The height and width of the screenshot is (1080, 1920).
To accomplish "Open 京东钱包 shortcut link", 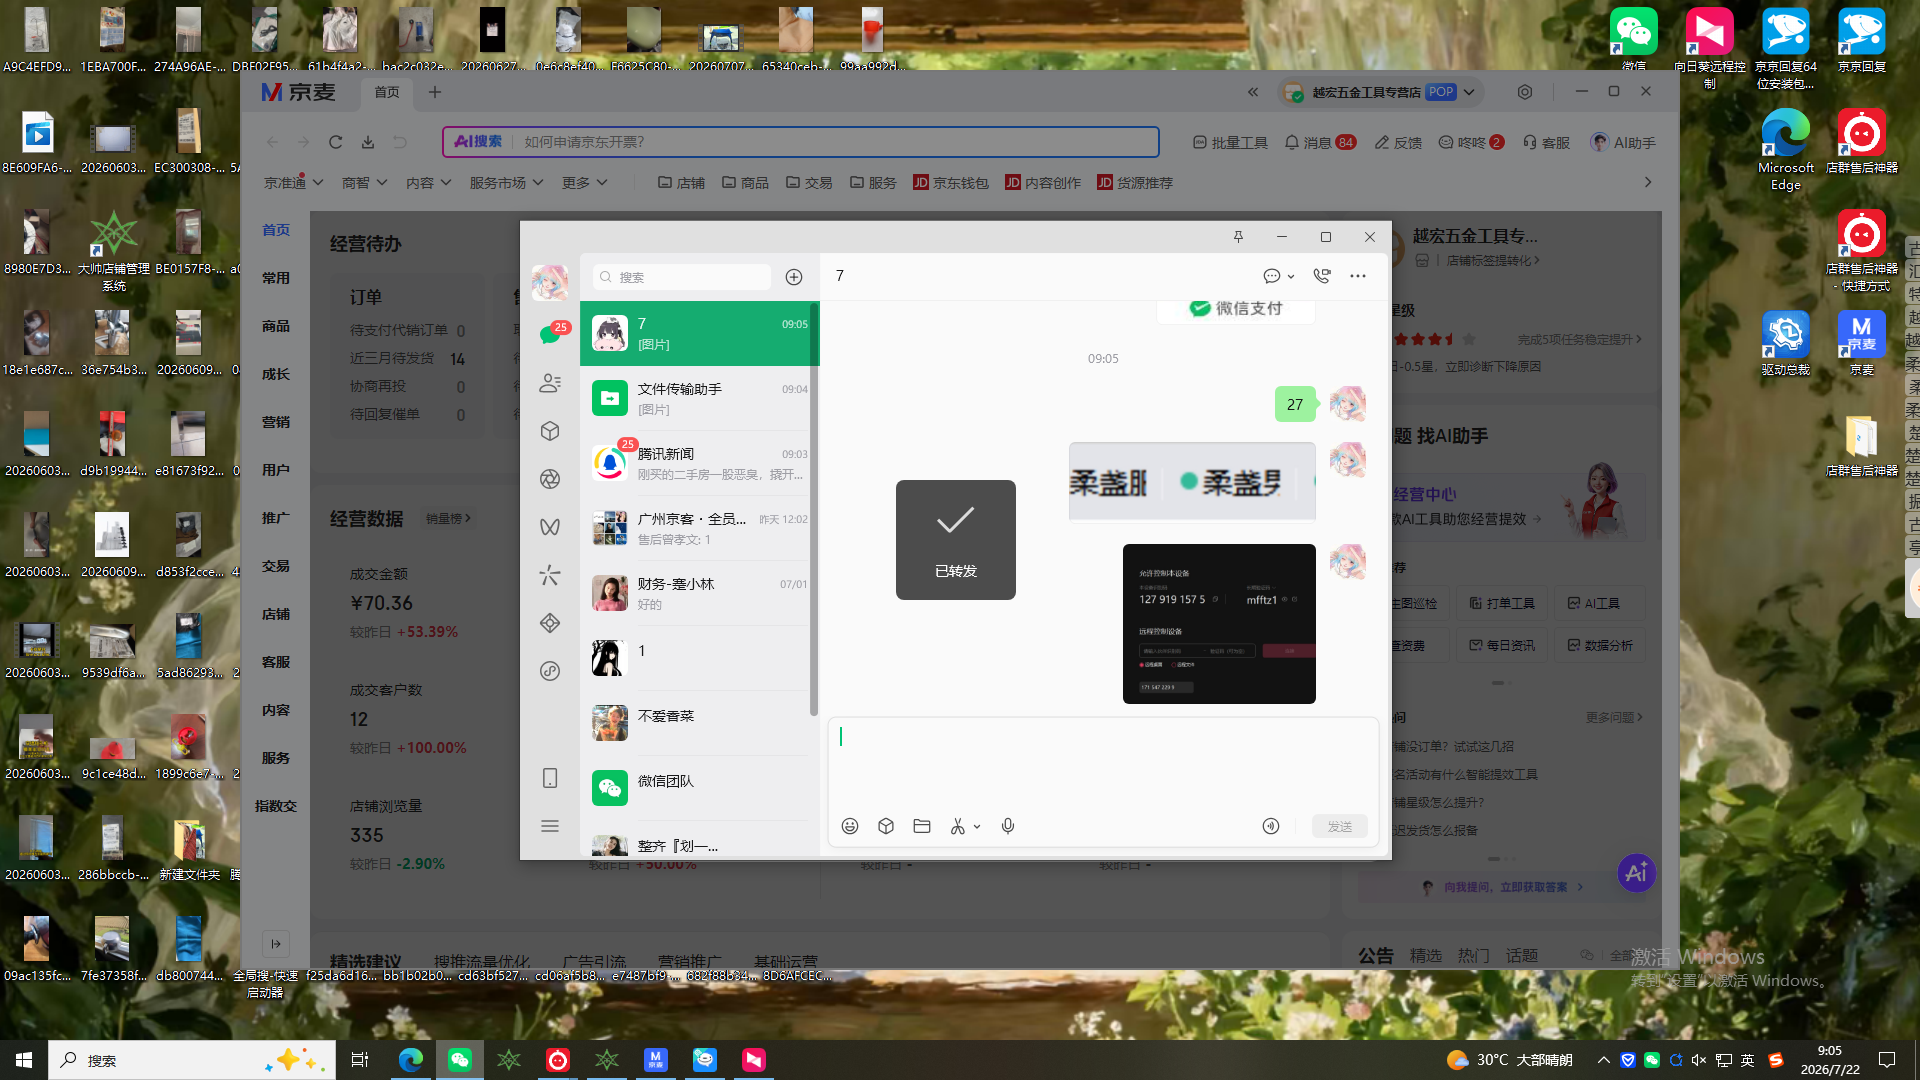I will 951,183.
